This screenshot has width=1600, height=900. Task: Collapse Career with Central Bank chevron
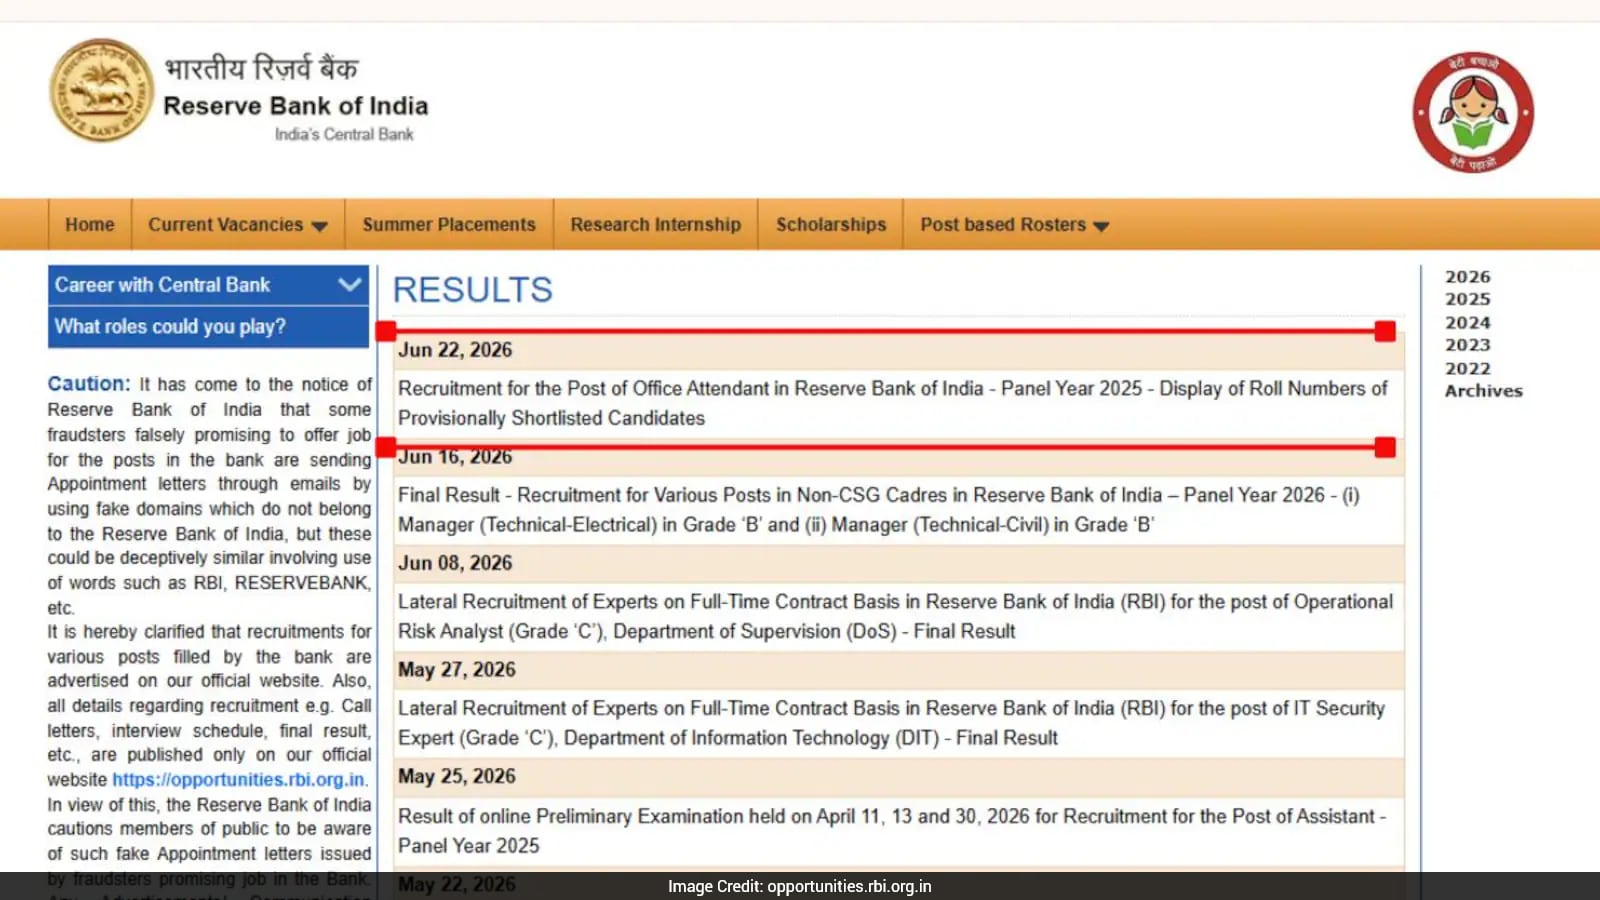[x=349, y=284]
